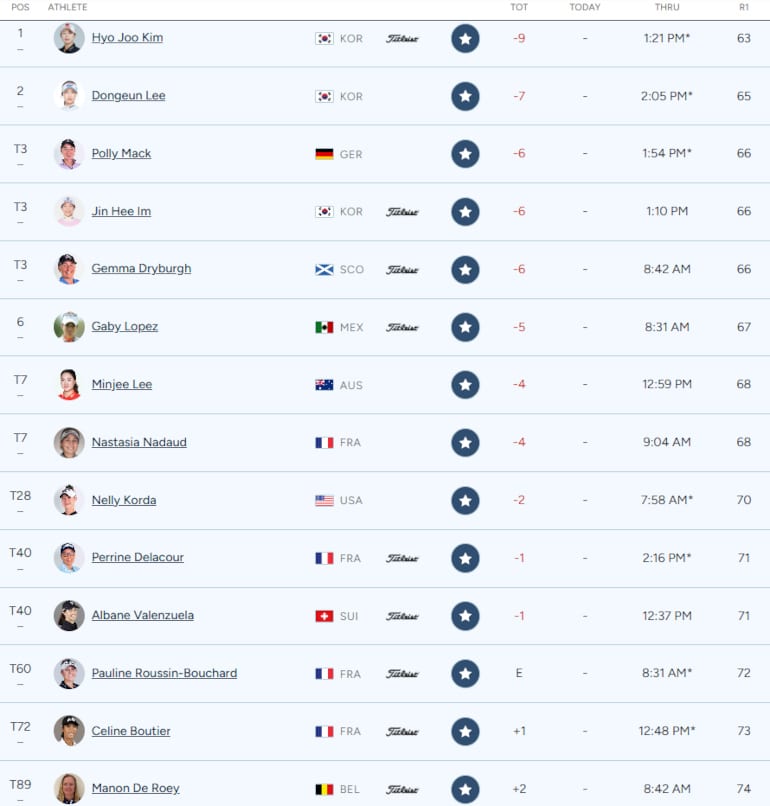Toggle favorite star for Nelly Korda
Screen dimensions: 770x806
coord(465,501)
